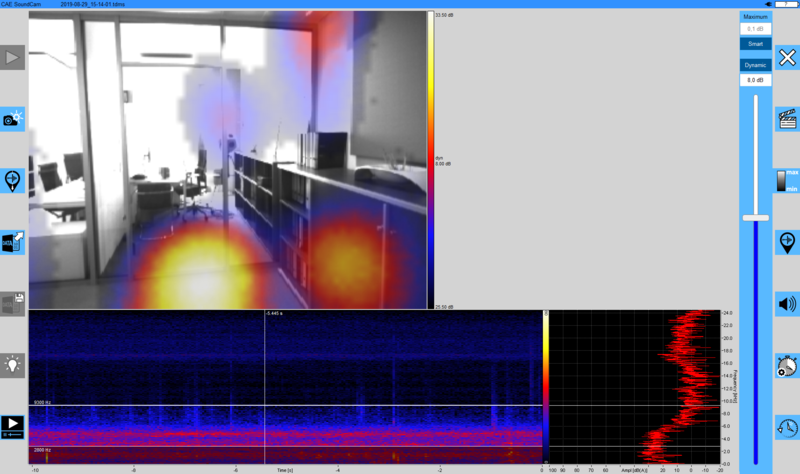Screen dimensions: 800x474
Task: Toggle the speaker audio icon
Action: pos(787,304)
